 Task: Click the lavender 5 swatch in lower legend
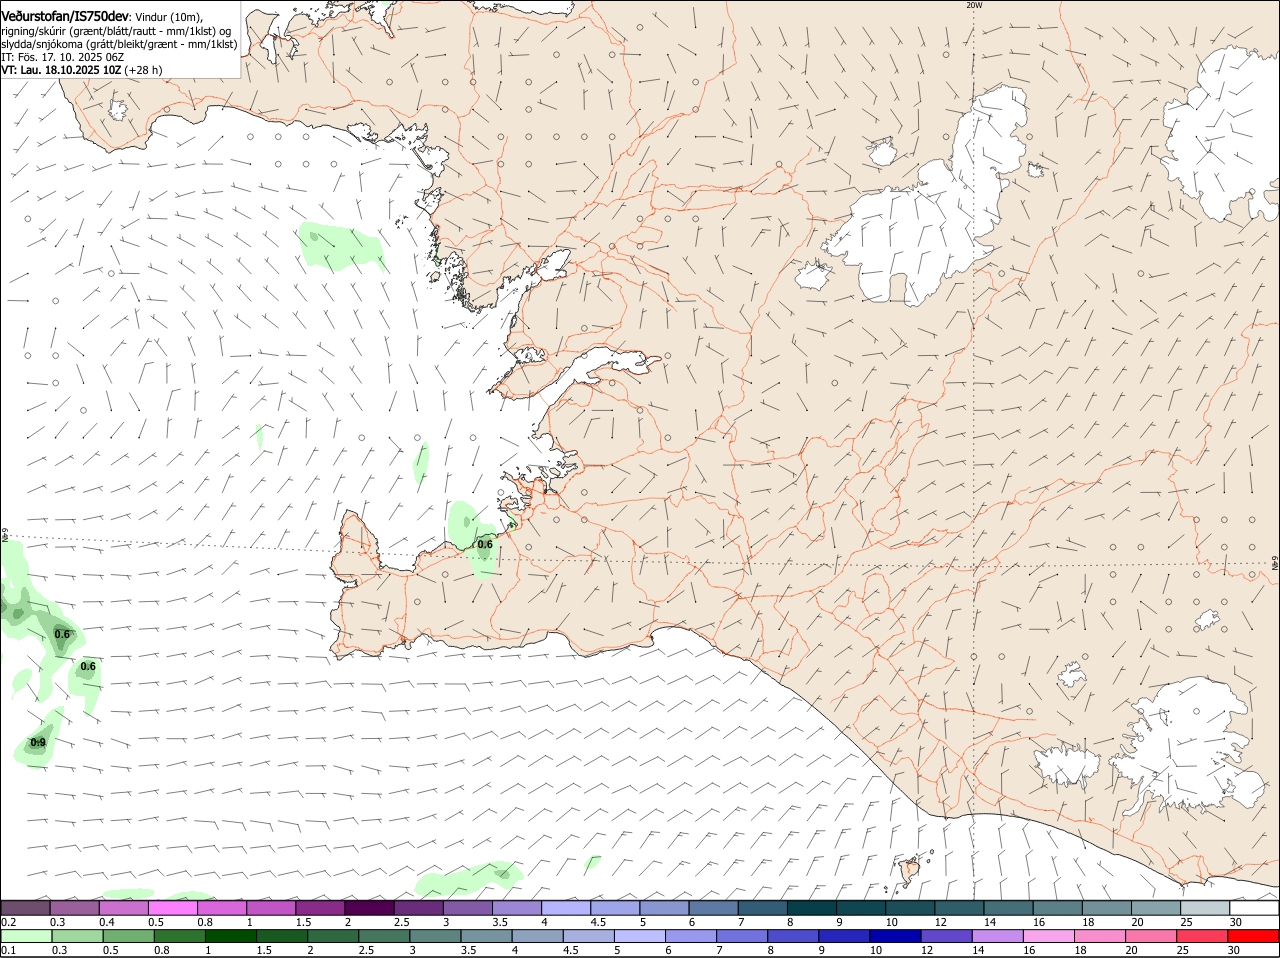coord(640,936)
